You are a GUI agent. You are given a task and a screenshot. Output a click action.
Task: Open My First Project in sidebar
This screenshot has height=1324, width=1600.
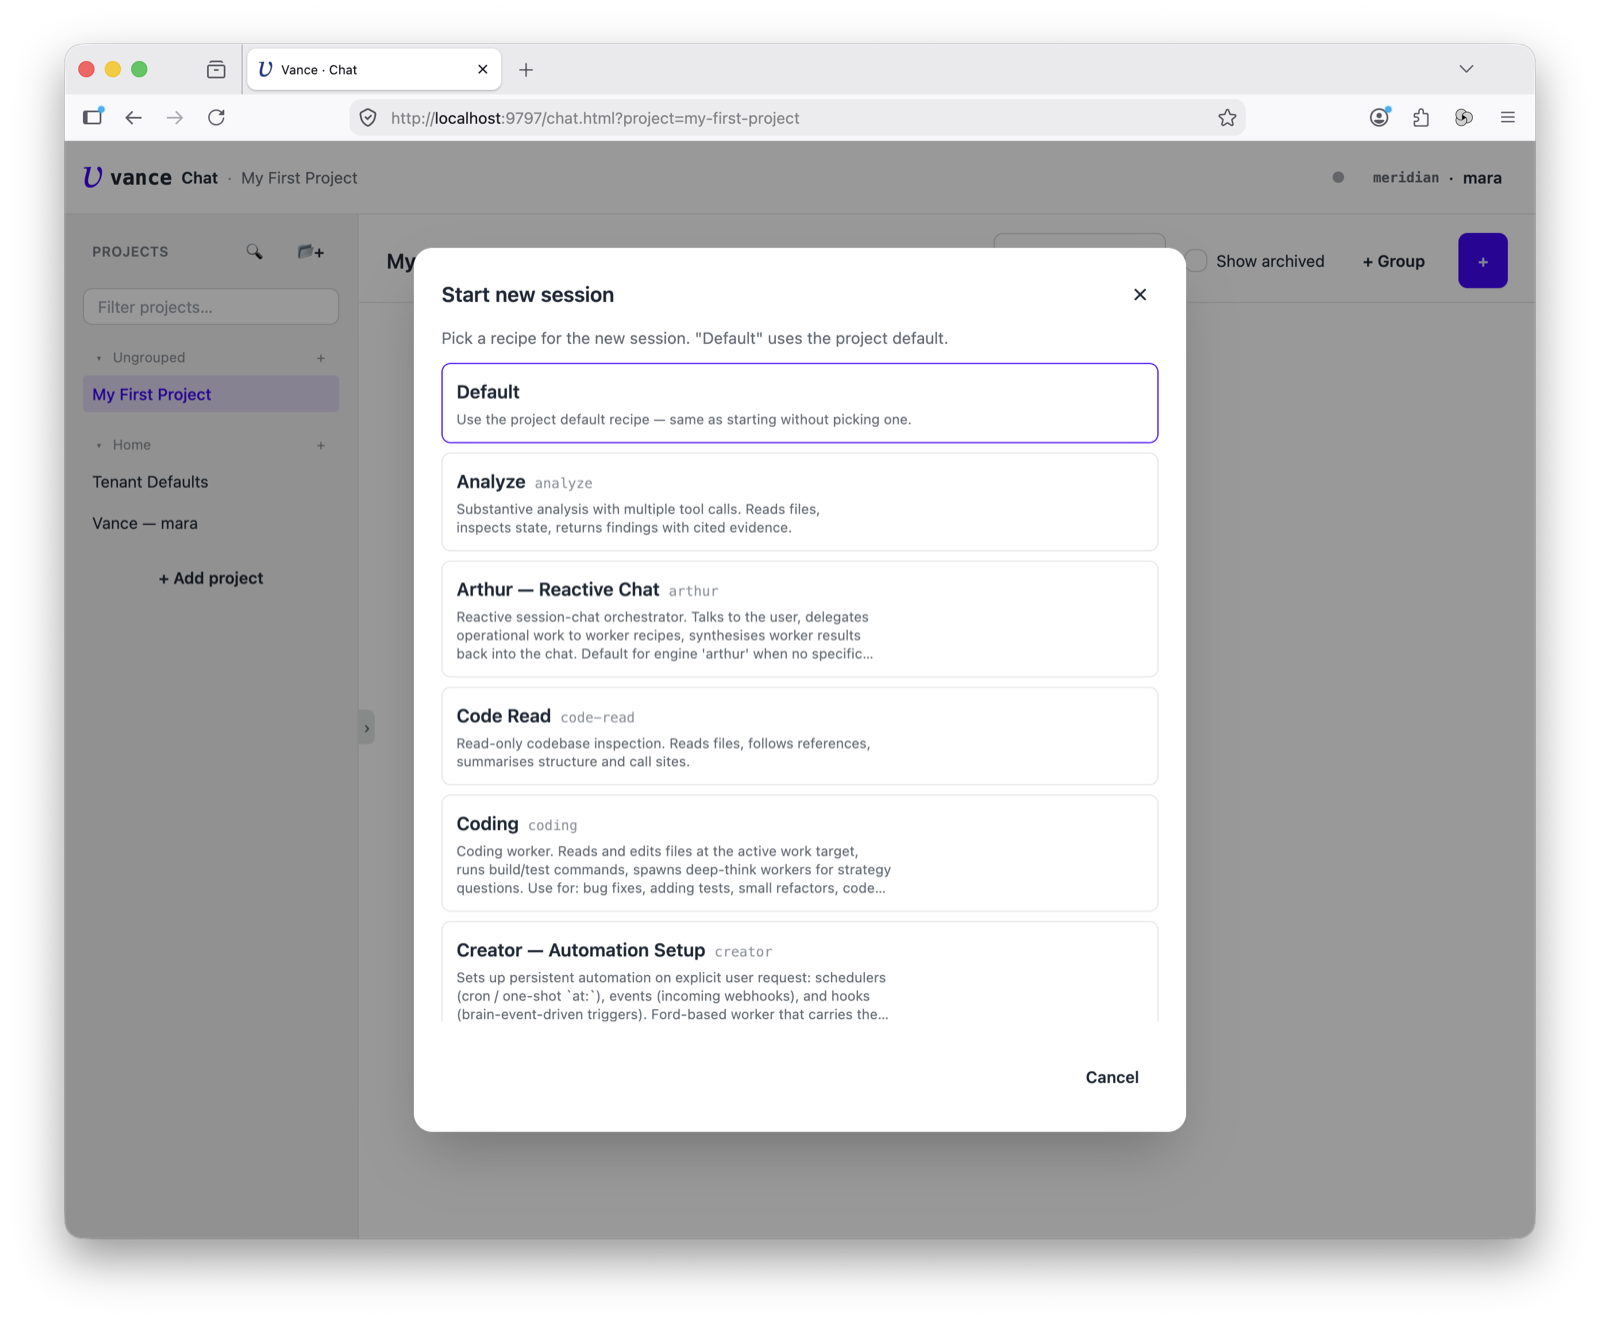[211, 394]
